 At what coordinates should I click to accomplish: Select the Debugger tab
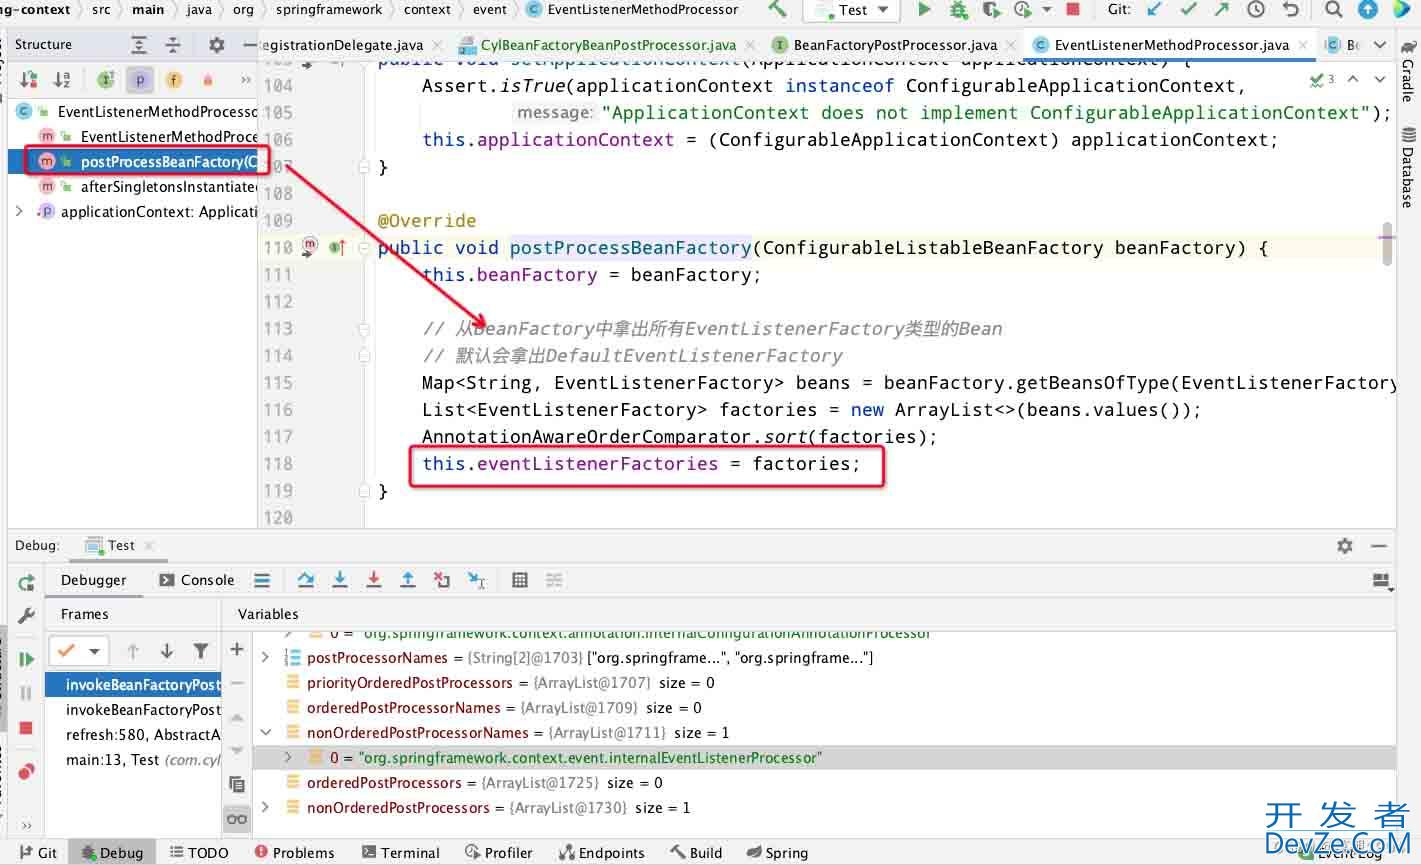(x=94, y=580)
